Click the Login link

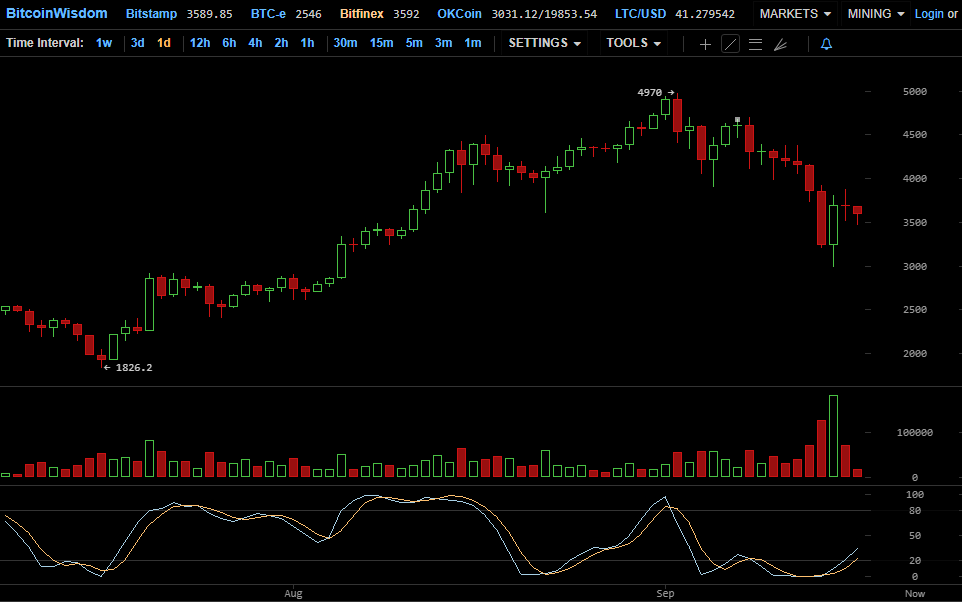(x=928, y=14)
